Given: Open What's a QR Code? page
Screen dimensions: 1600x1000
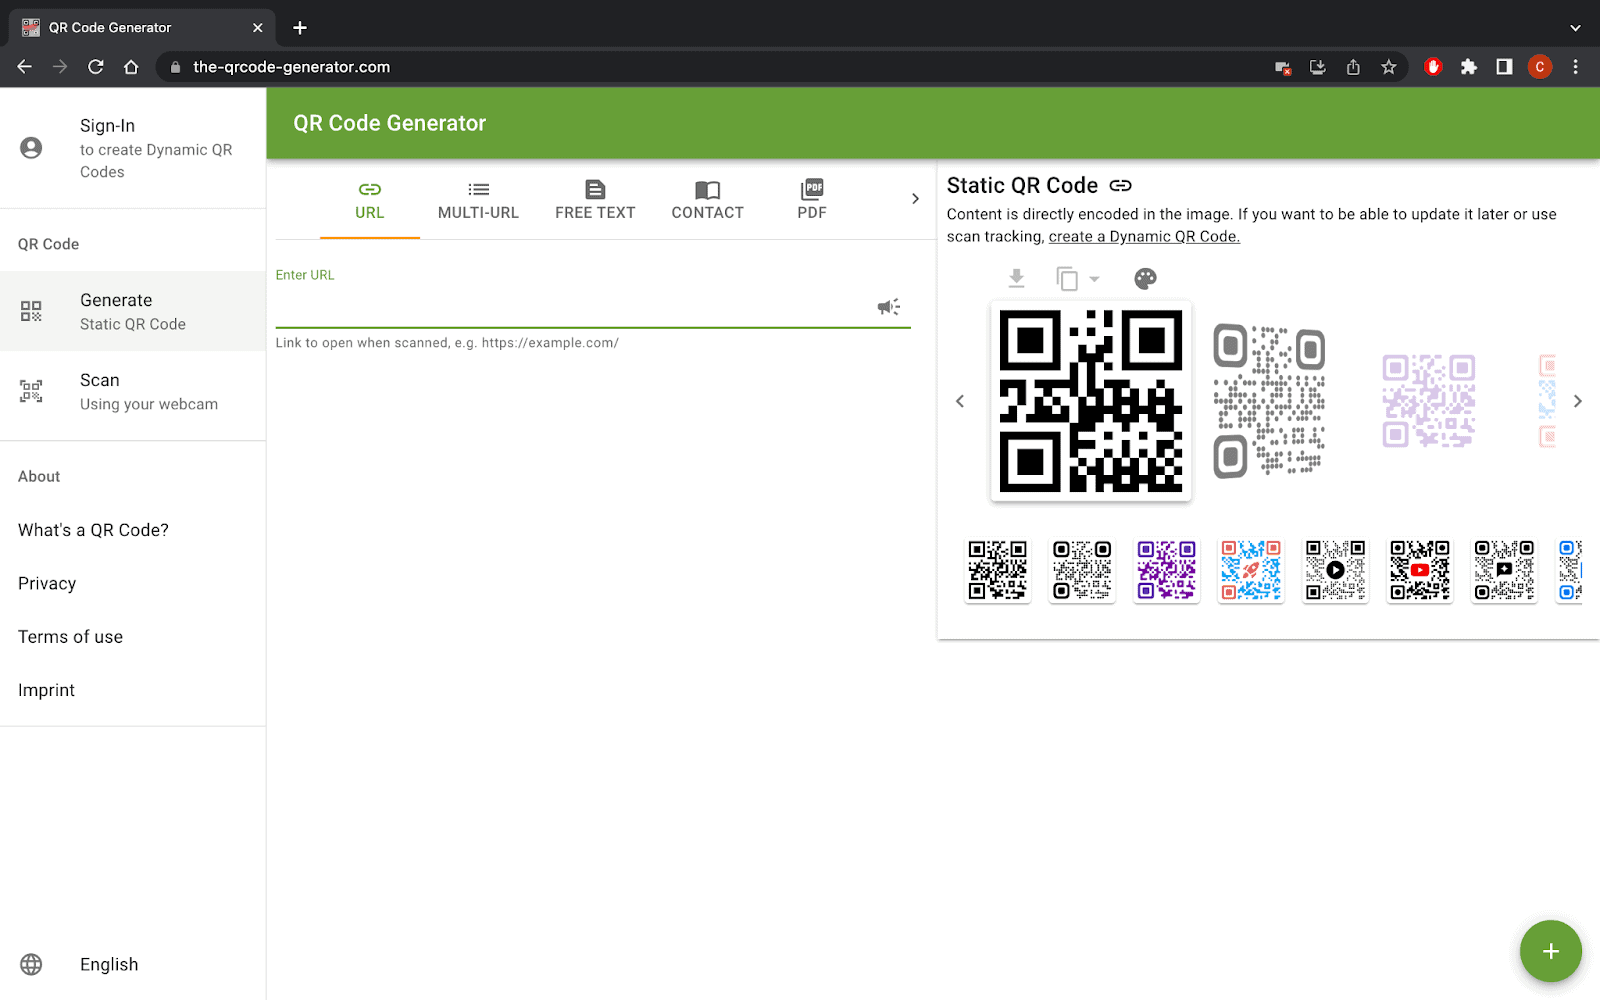Looking at the screenshot, I should click(93, 530).
